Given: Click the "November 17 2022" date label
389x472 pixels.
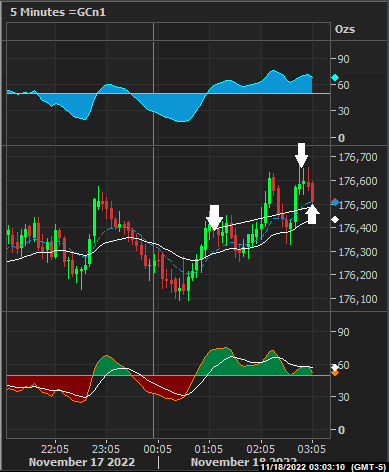Looking at the screenshot, I should click(x=82, y=462).
